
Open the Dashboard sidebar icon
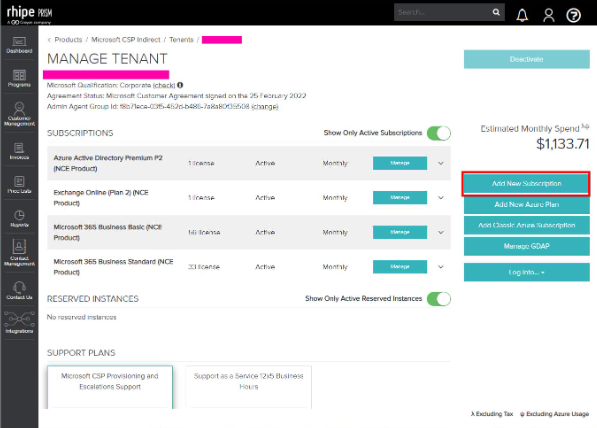[19, 45]
